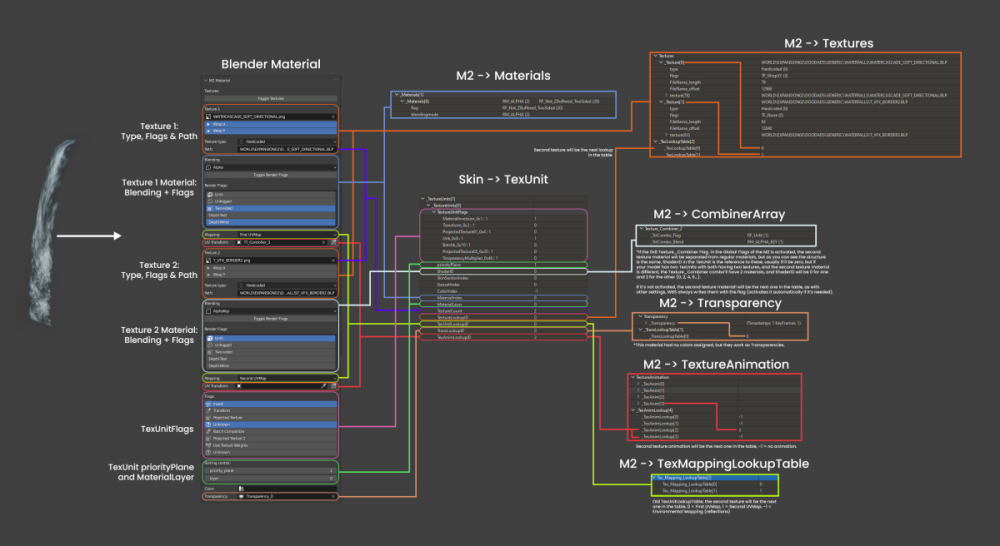Open the Alpha blending mode dropdown

(x=272, y=166)
